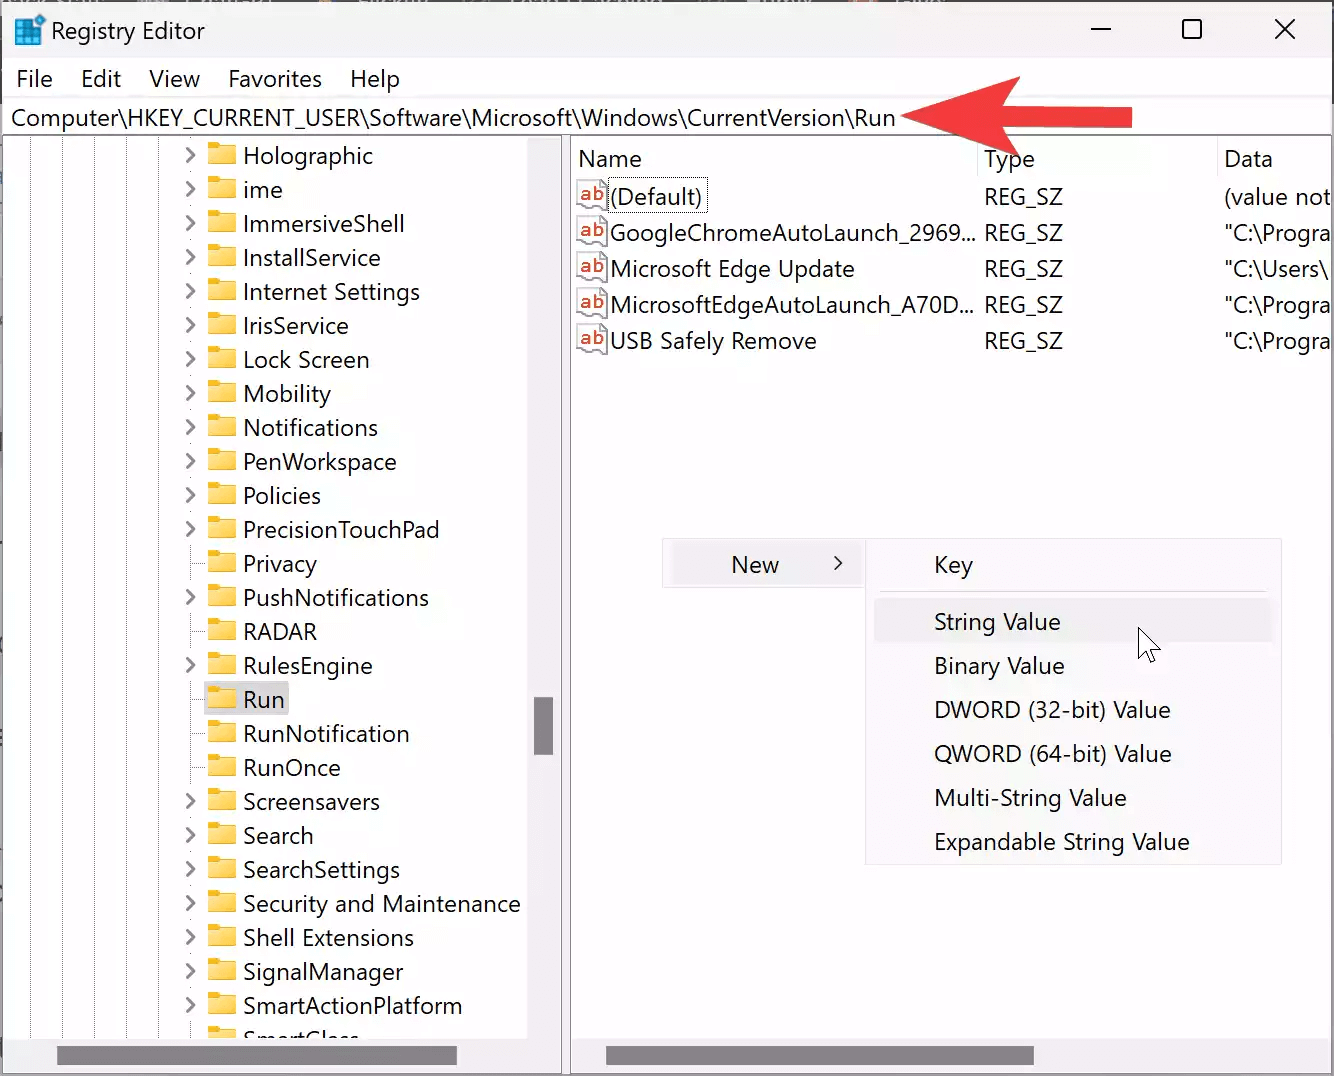Select the Run folder icon
This screenshot has width=1334, height=1076.
coord(221,699)
